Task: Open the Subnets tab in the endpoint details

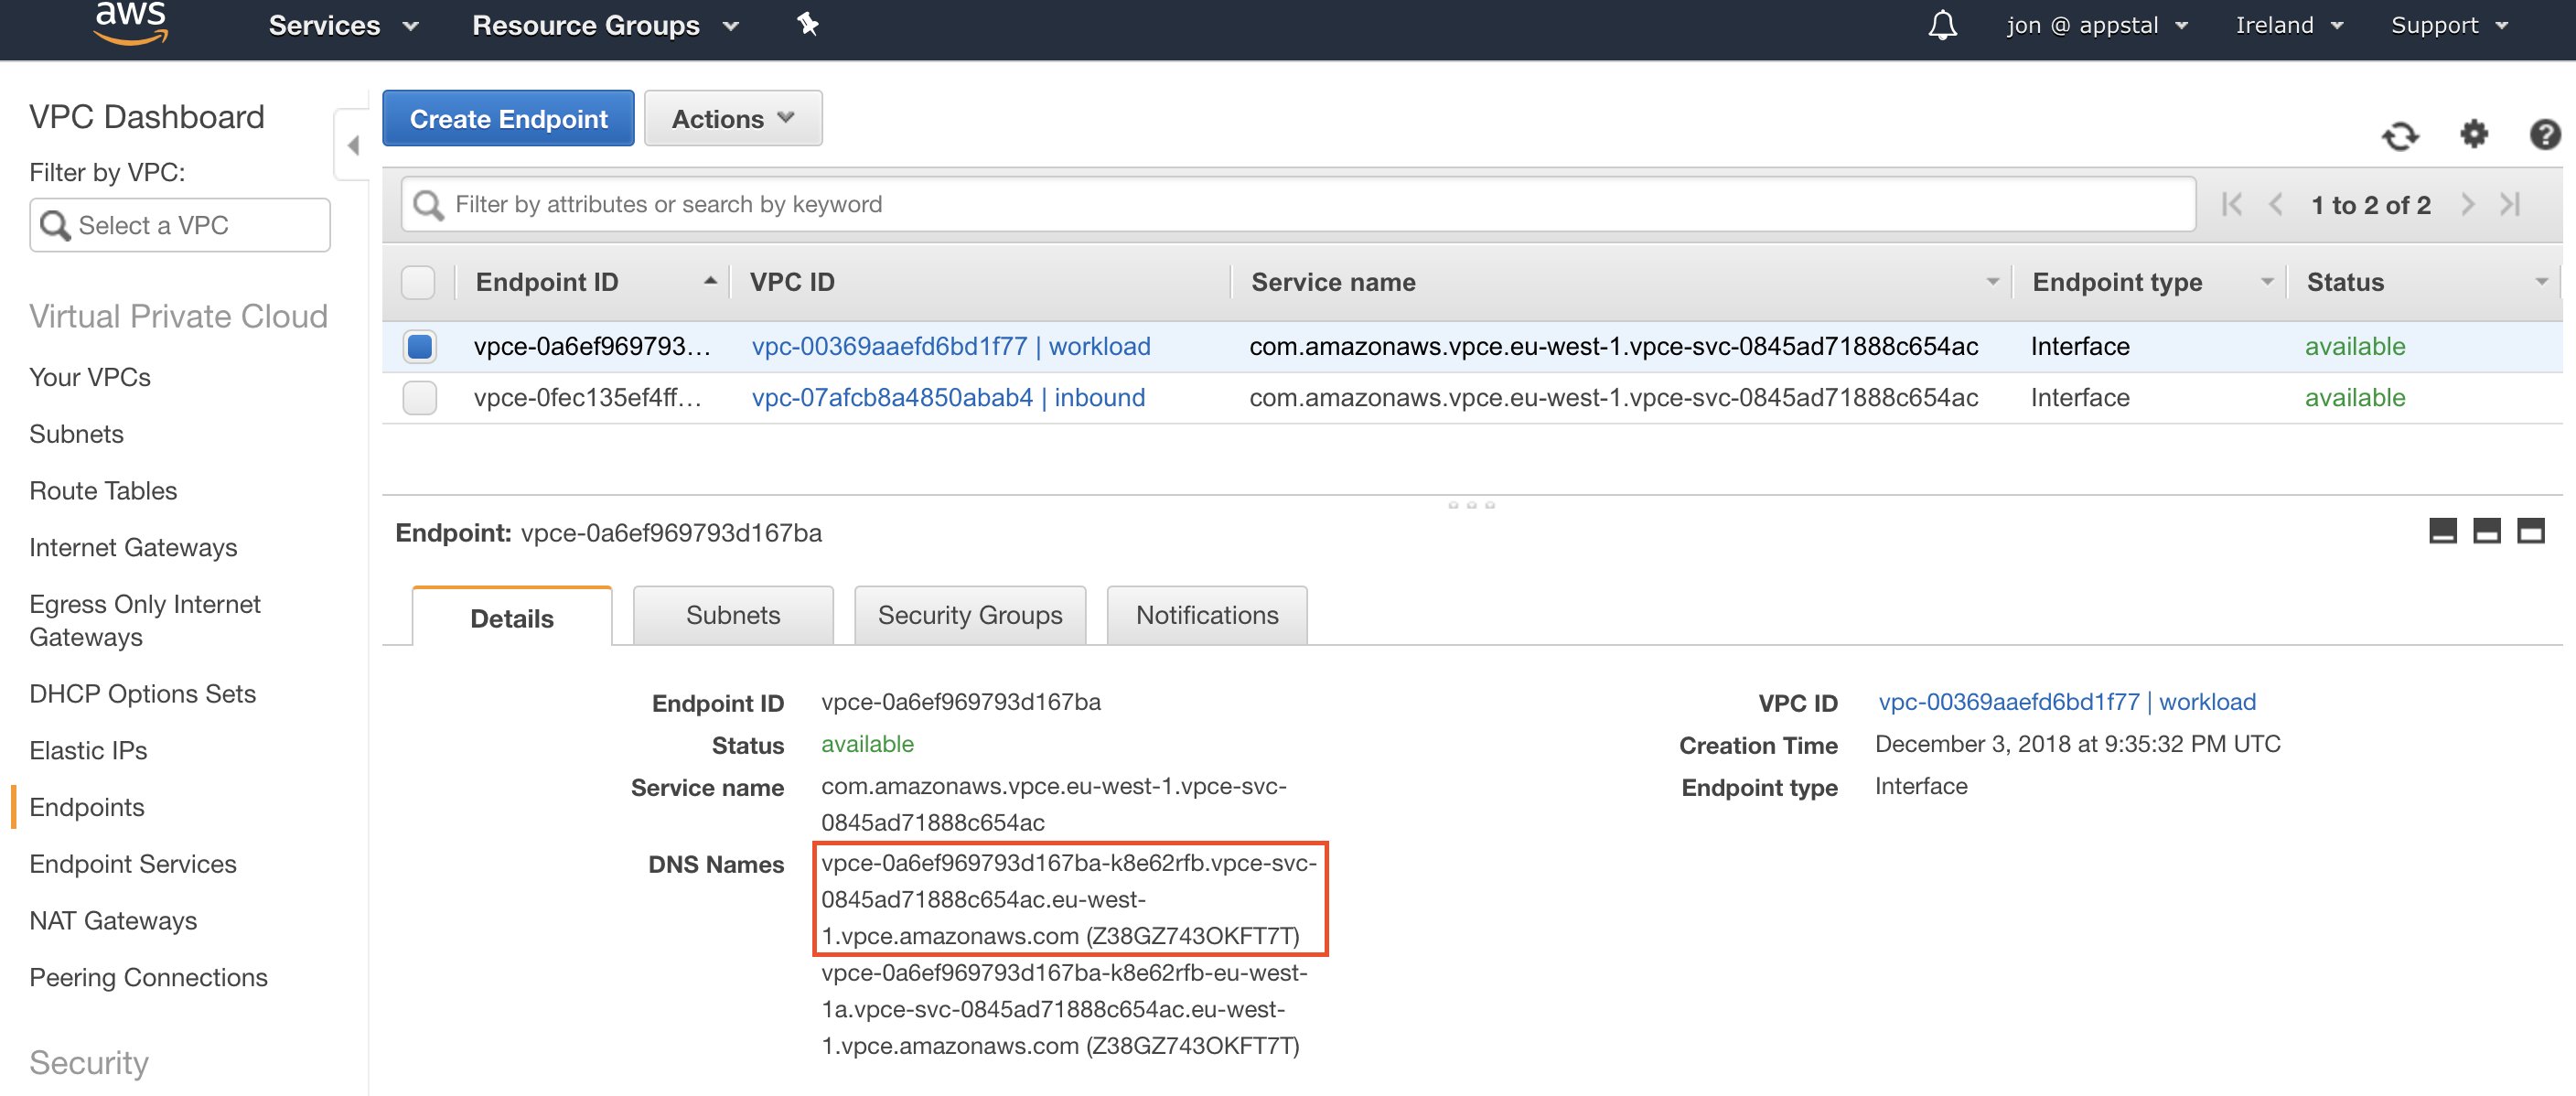Action: [x=732, y=615]
